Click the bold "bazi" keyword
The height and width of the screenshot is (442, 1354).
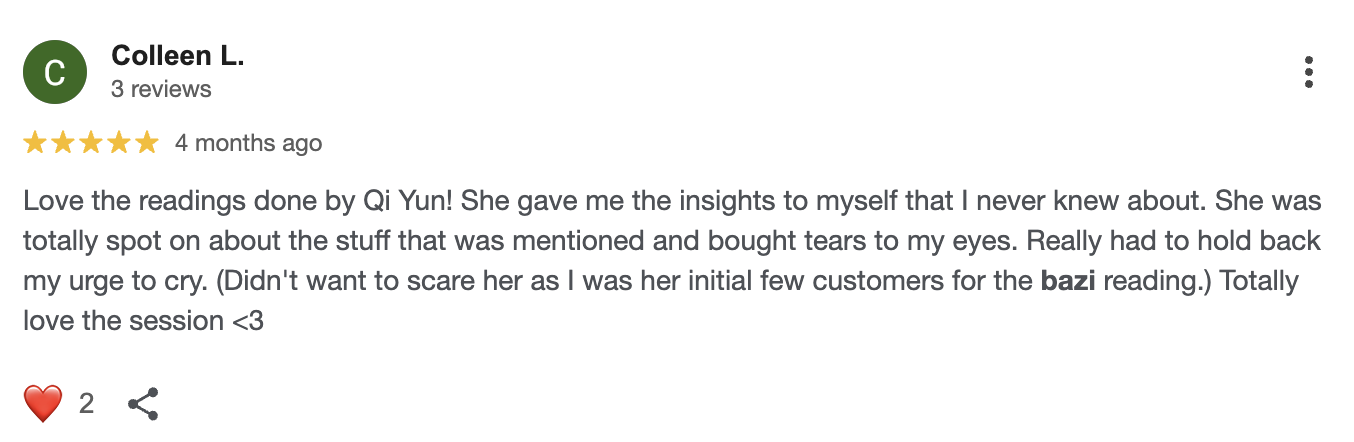click(x=1066, y=281)
